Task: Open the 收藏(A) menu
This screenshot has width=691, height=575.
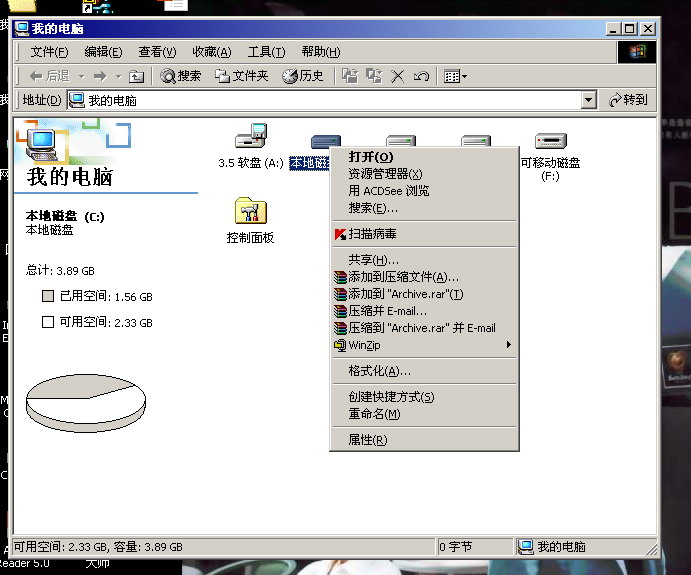Action: (212, 52)
